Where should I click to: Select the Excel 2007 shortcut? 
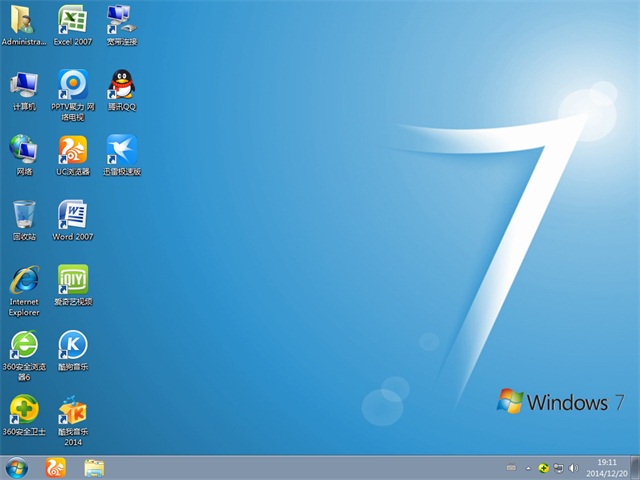click(73, 24)
